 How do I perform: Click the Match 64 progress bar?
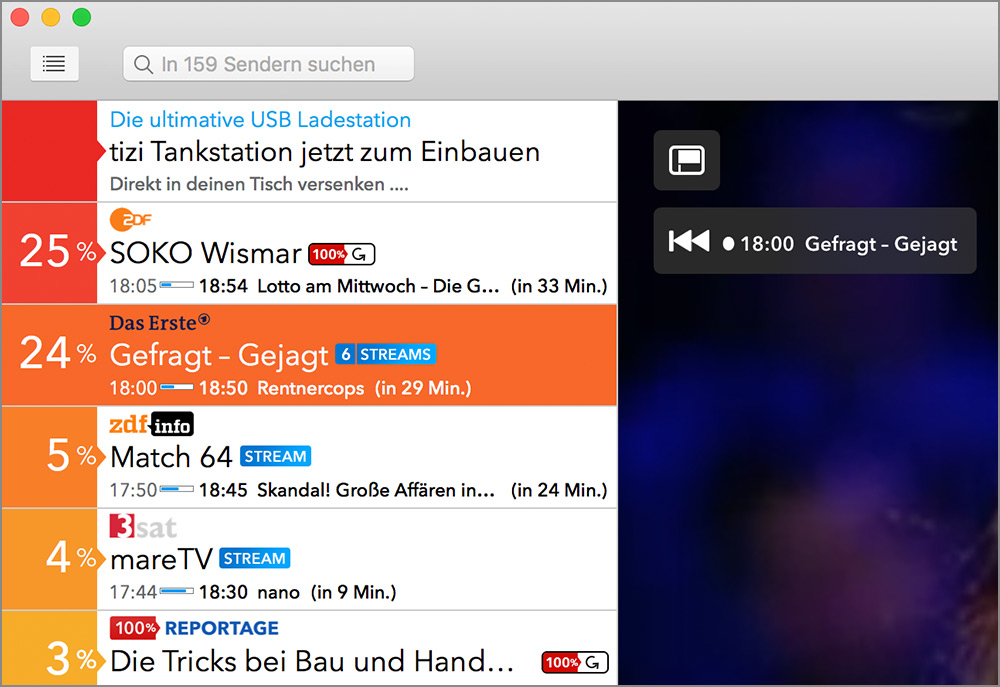coord(177,489)
